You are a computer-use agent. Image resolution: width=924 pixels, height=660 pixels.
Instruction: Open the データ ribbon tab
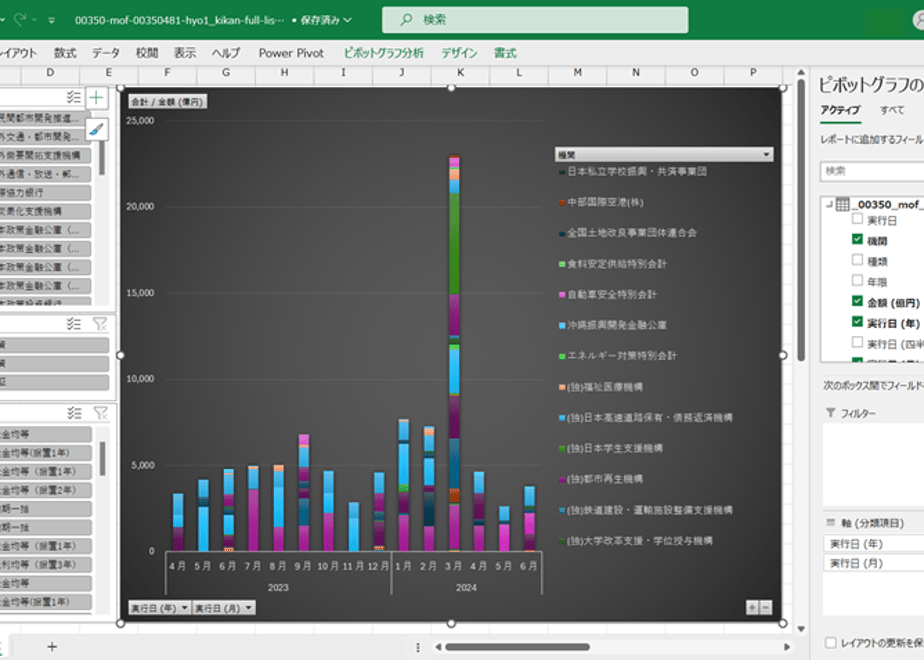click(105, 53)
